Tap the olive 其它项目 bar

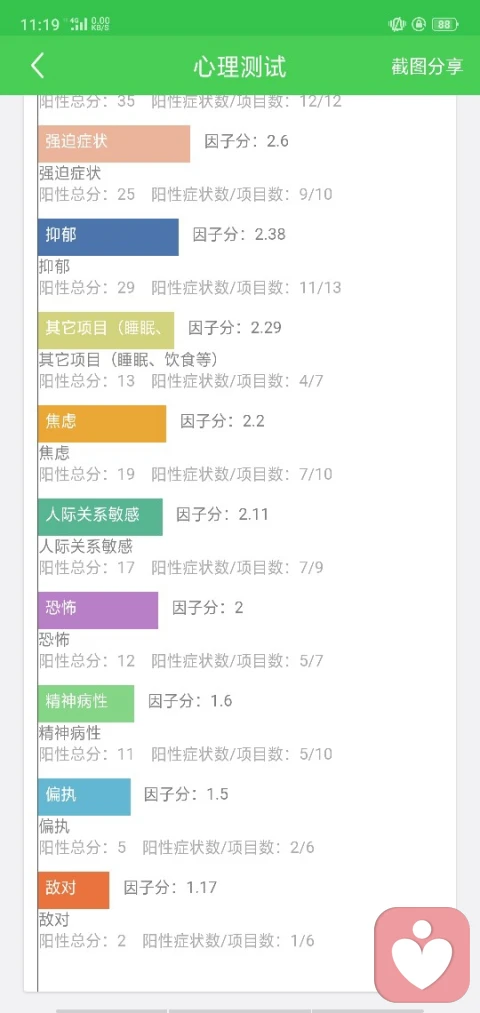106,330
